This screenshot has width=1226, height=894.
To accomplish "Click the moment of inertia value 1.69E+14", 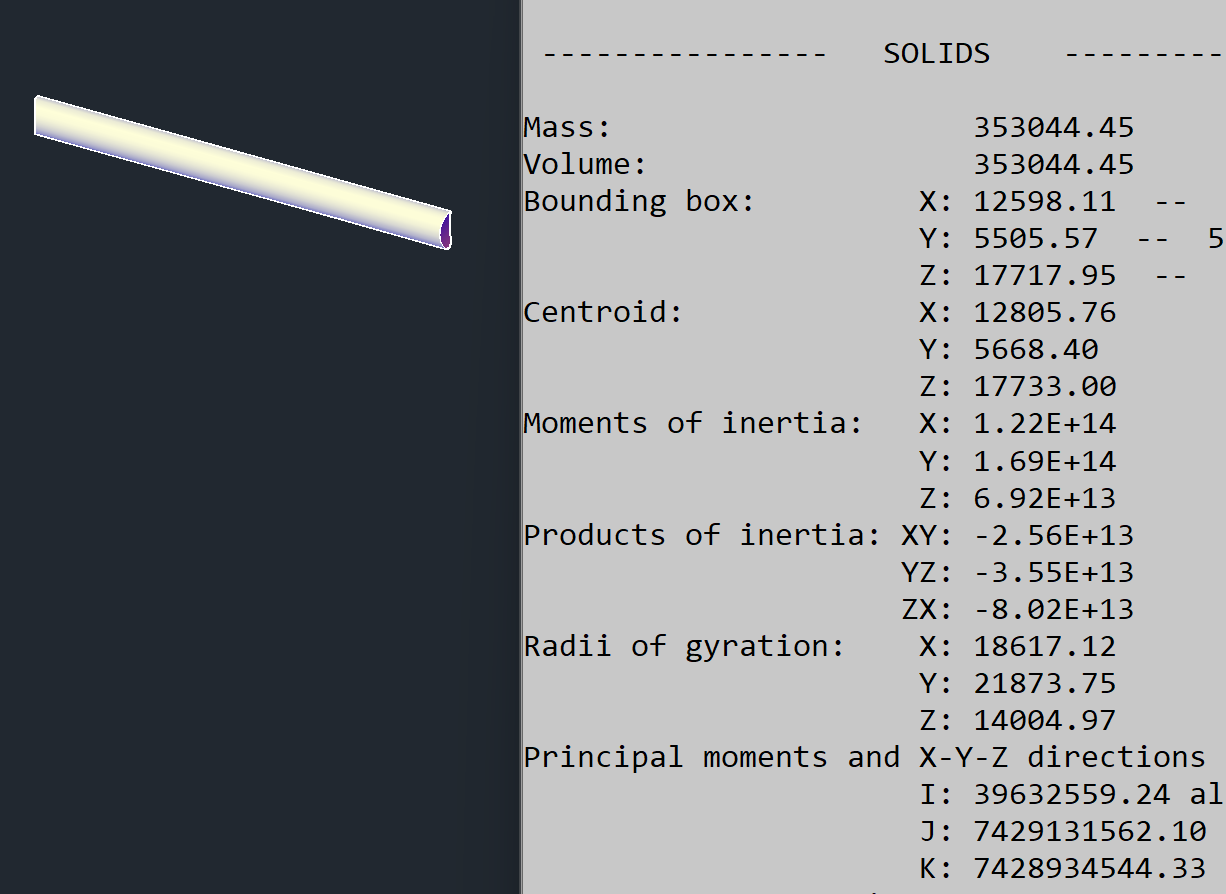I will [x=1044, y=462].
